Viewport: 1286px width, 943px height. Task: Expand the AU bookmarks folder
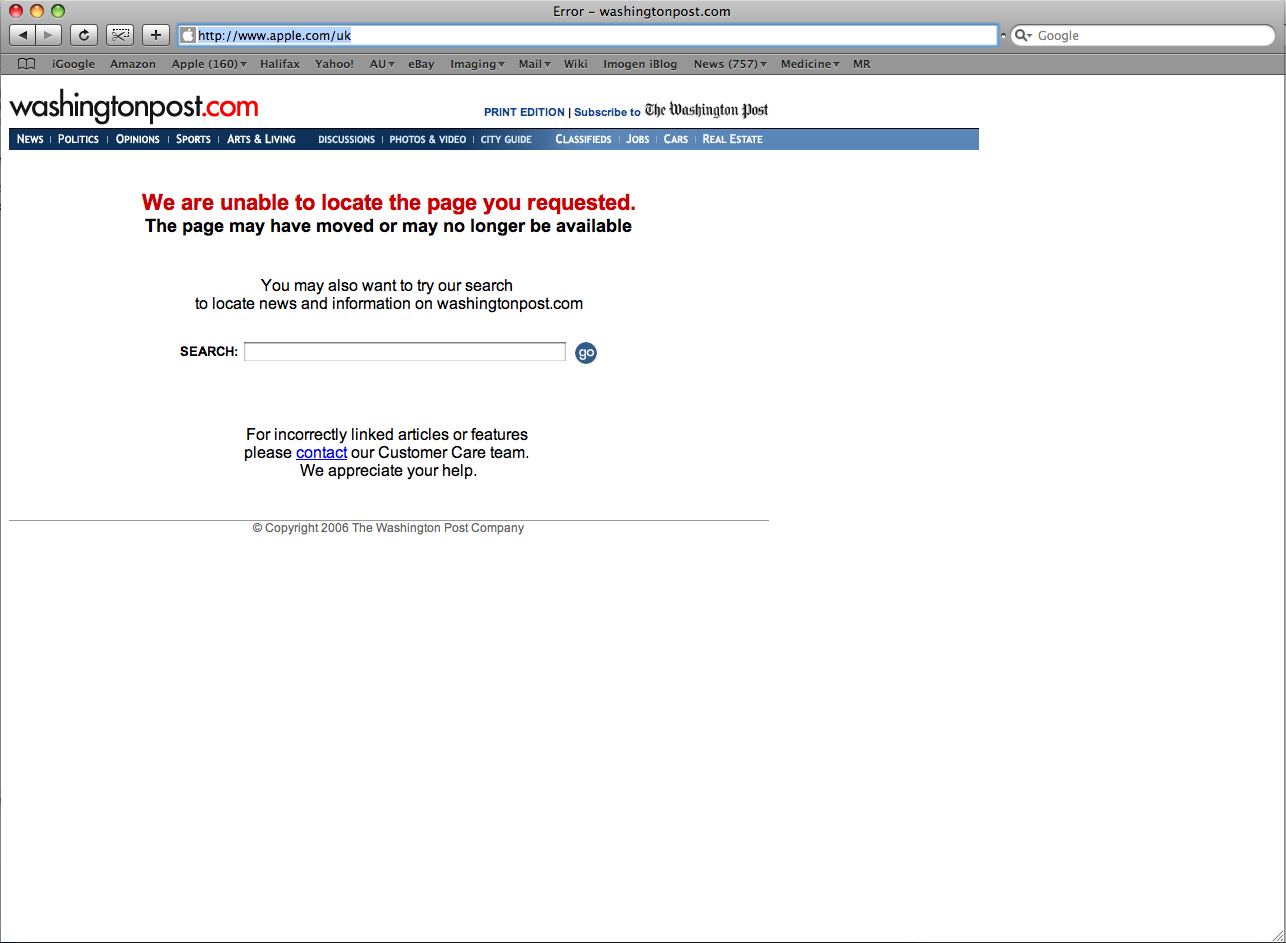(x=382, y=64)
